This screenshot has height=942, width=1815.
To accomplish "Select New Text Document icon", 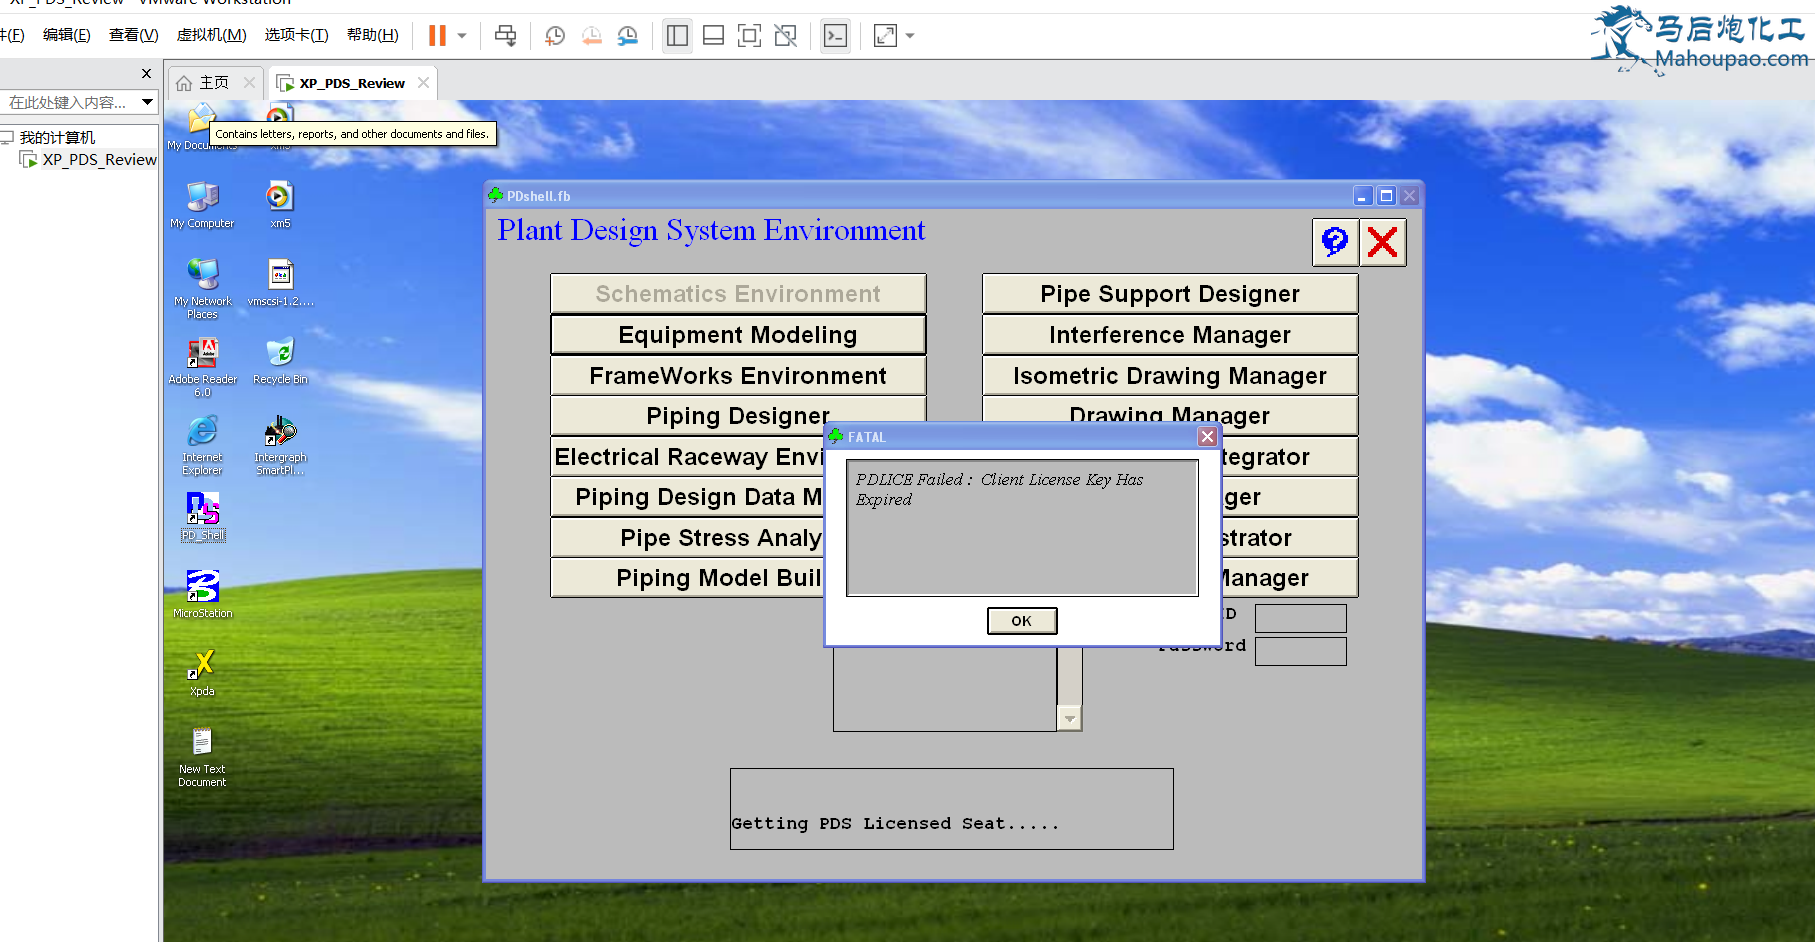I will tap(202, 757).
